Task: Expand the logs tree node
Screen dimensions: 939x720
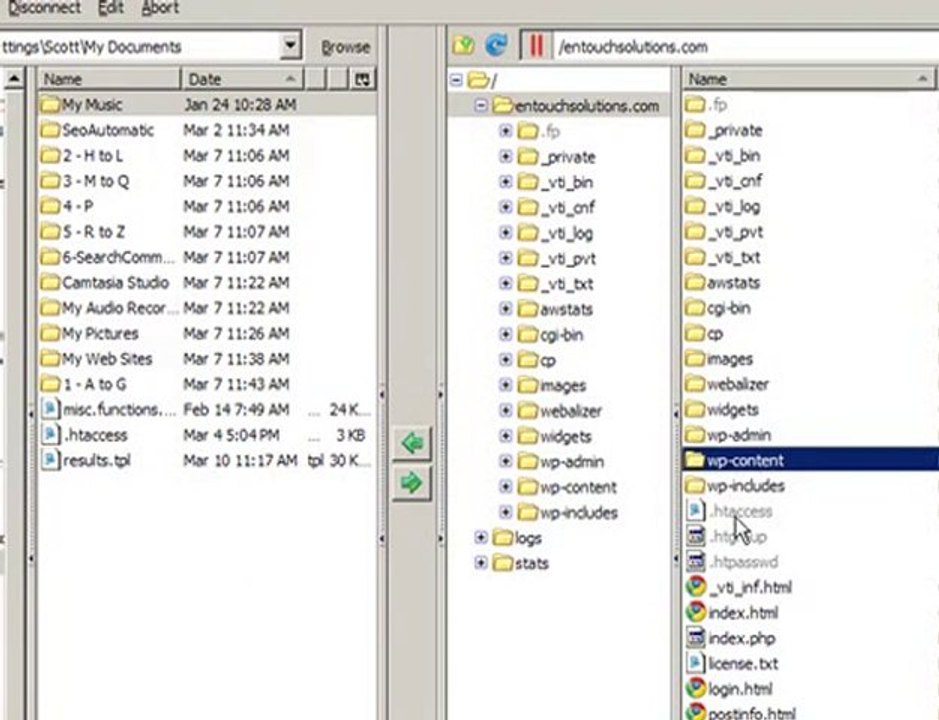Action: [481, 537]
